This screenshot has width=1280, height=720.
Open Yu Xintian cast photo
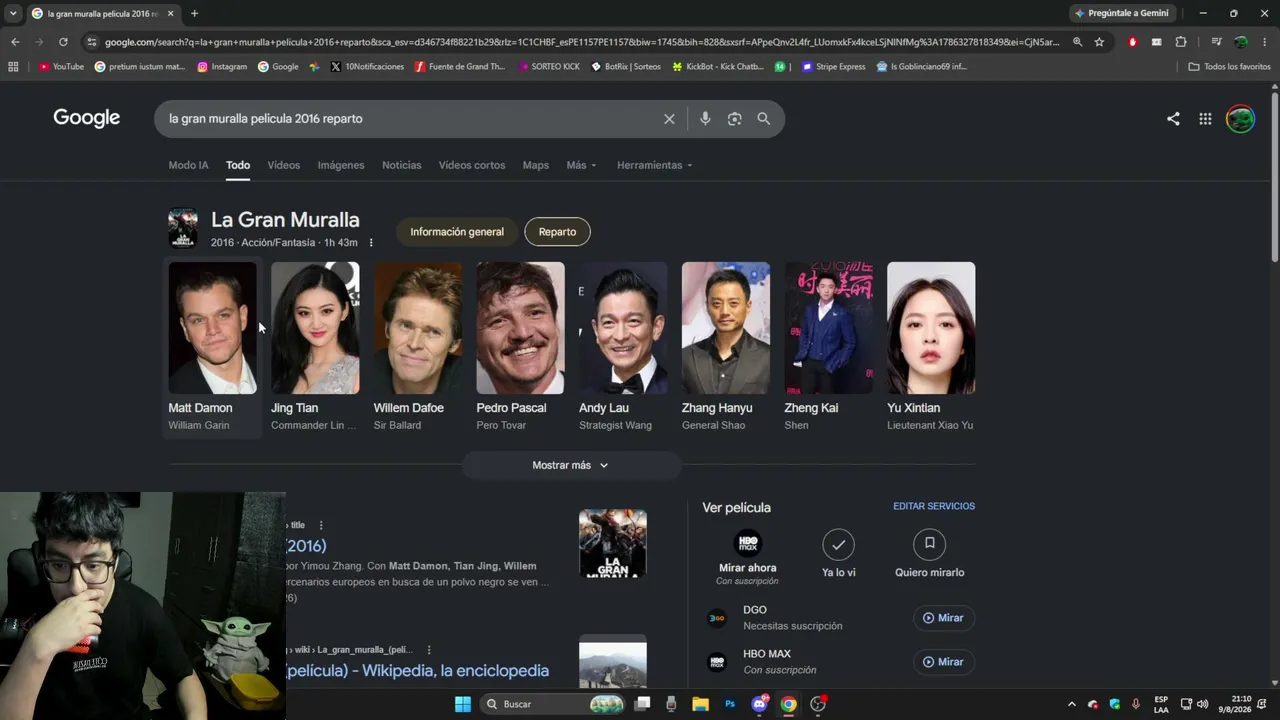(x=931, y=328)
